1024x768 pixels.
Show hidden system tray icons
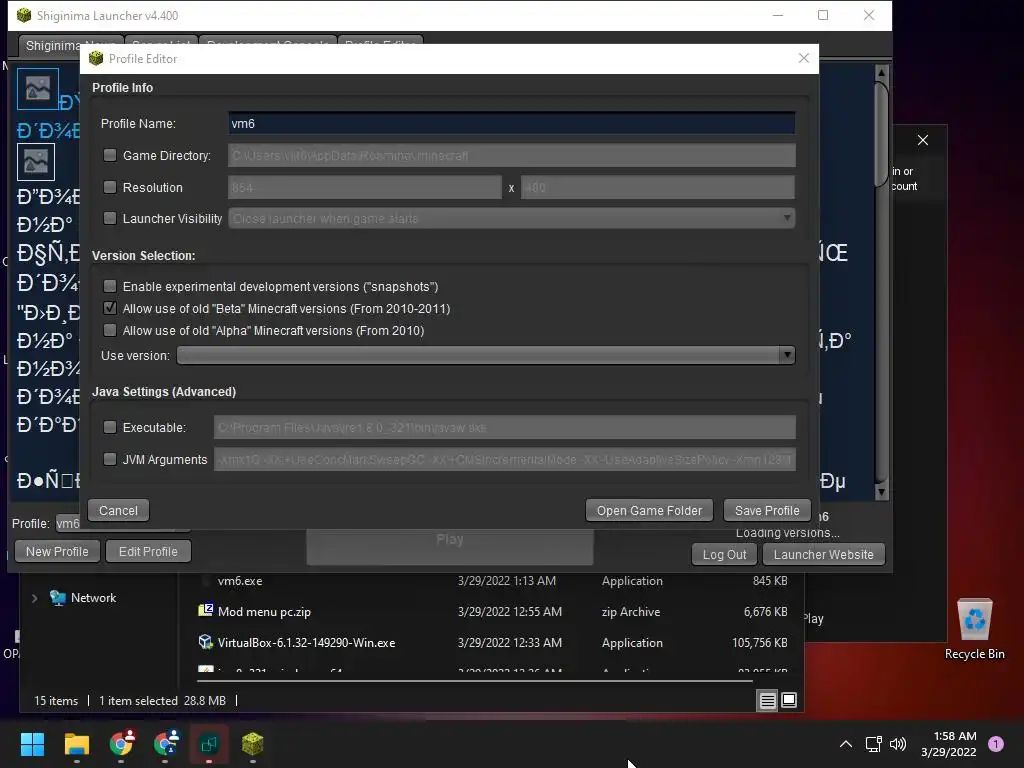pyautogui.click(x=846, y=744)
